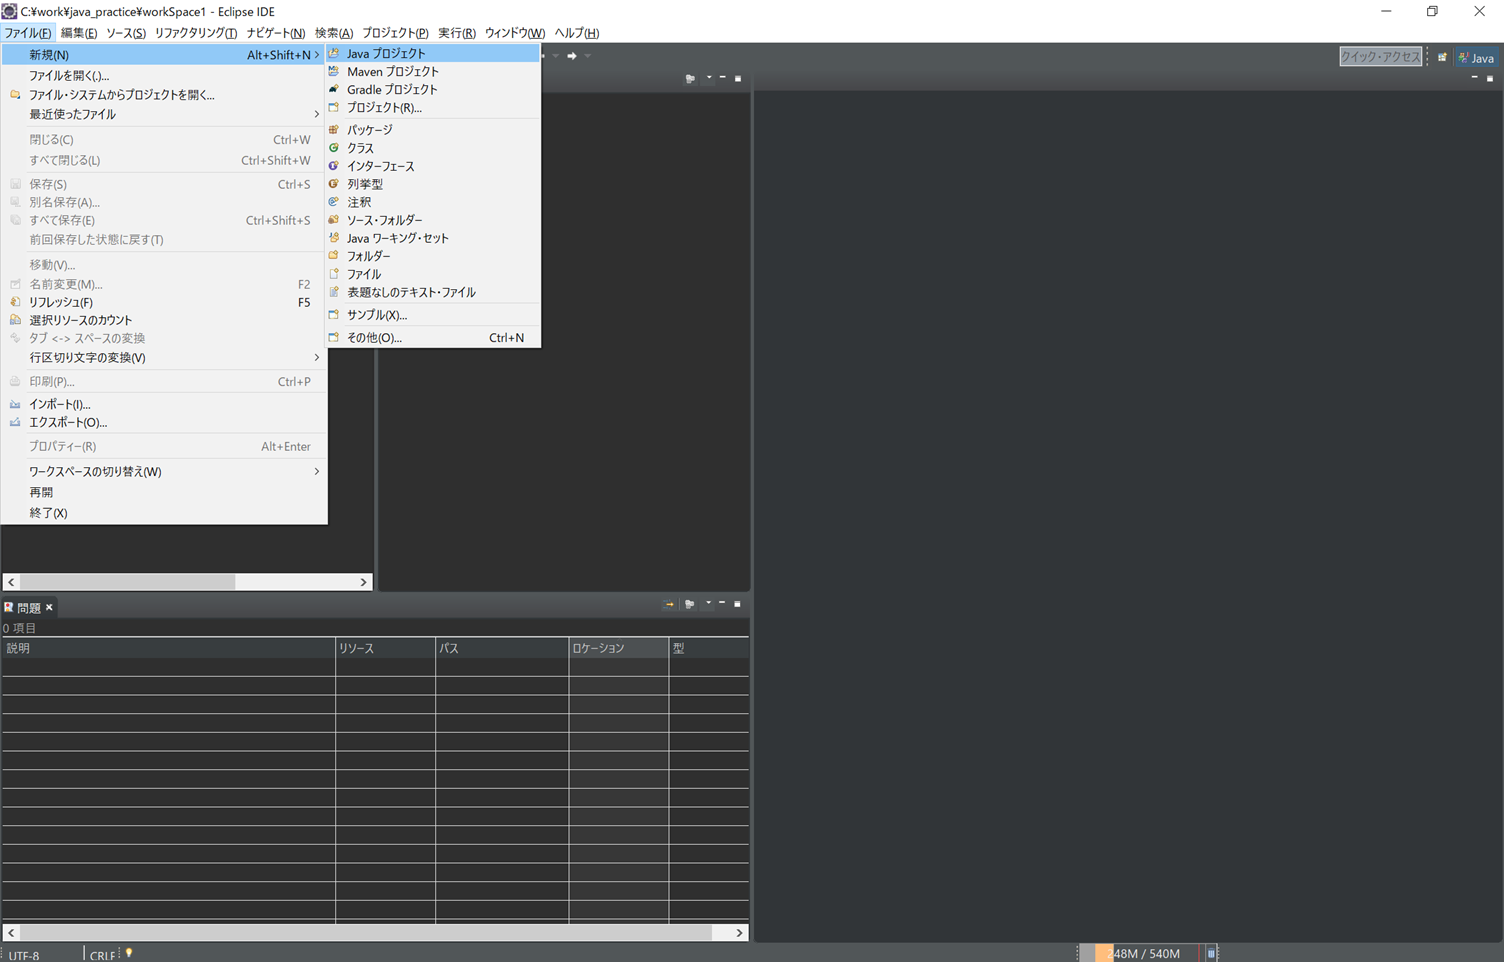Screen dimensions: 1504x962
Task: Open the 編集(E) menu
Action: pos(79,33)
